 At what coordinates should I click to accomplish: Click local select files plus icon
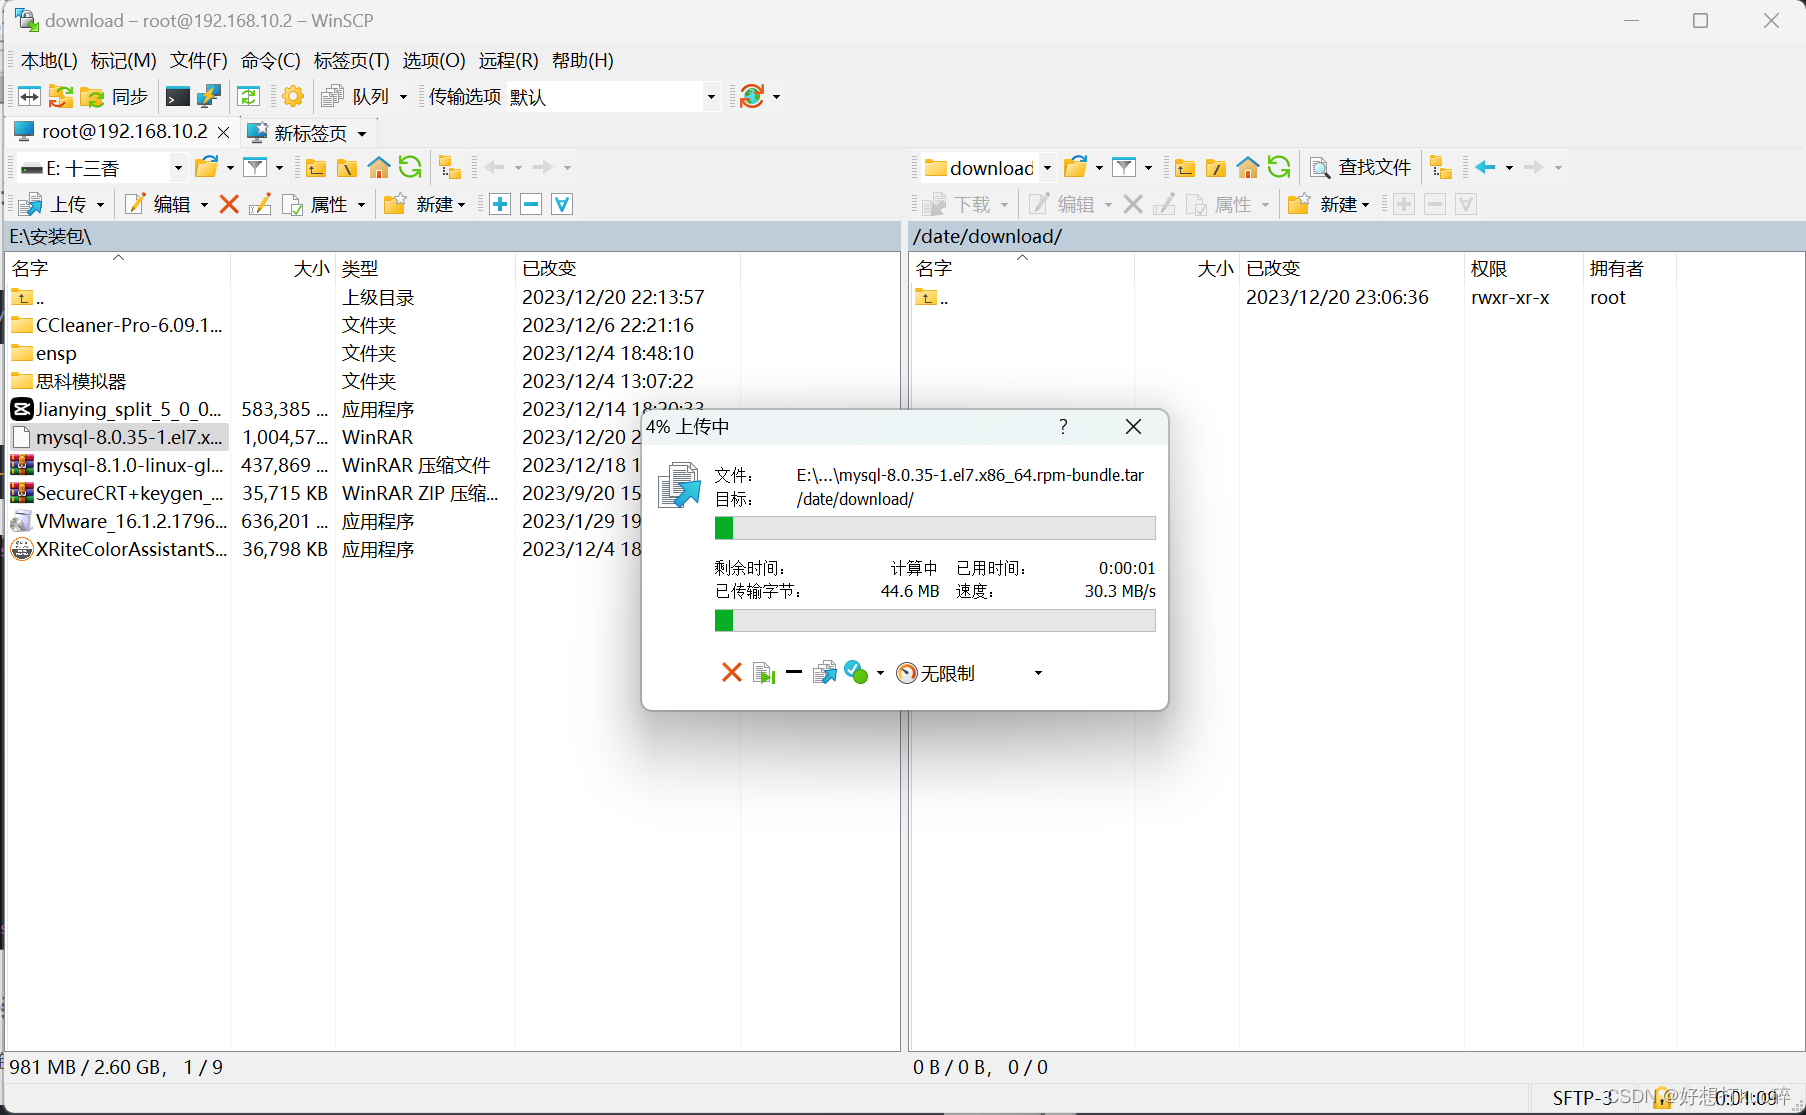500,204
